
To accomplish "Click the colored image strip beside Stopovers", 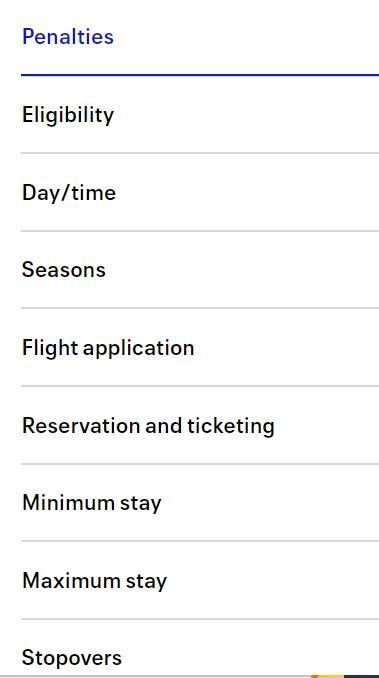I will point(345,676).
